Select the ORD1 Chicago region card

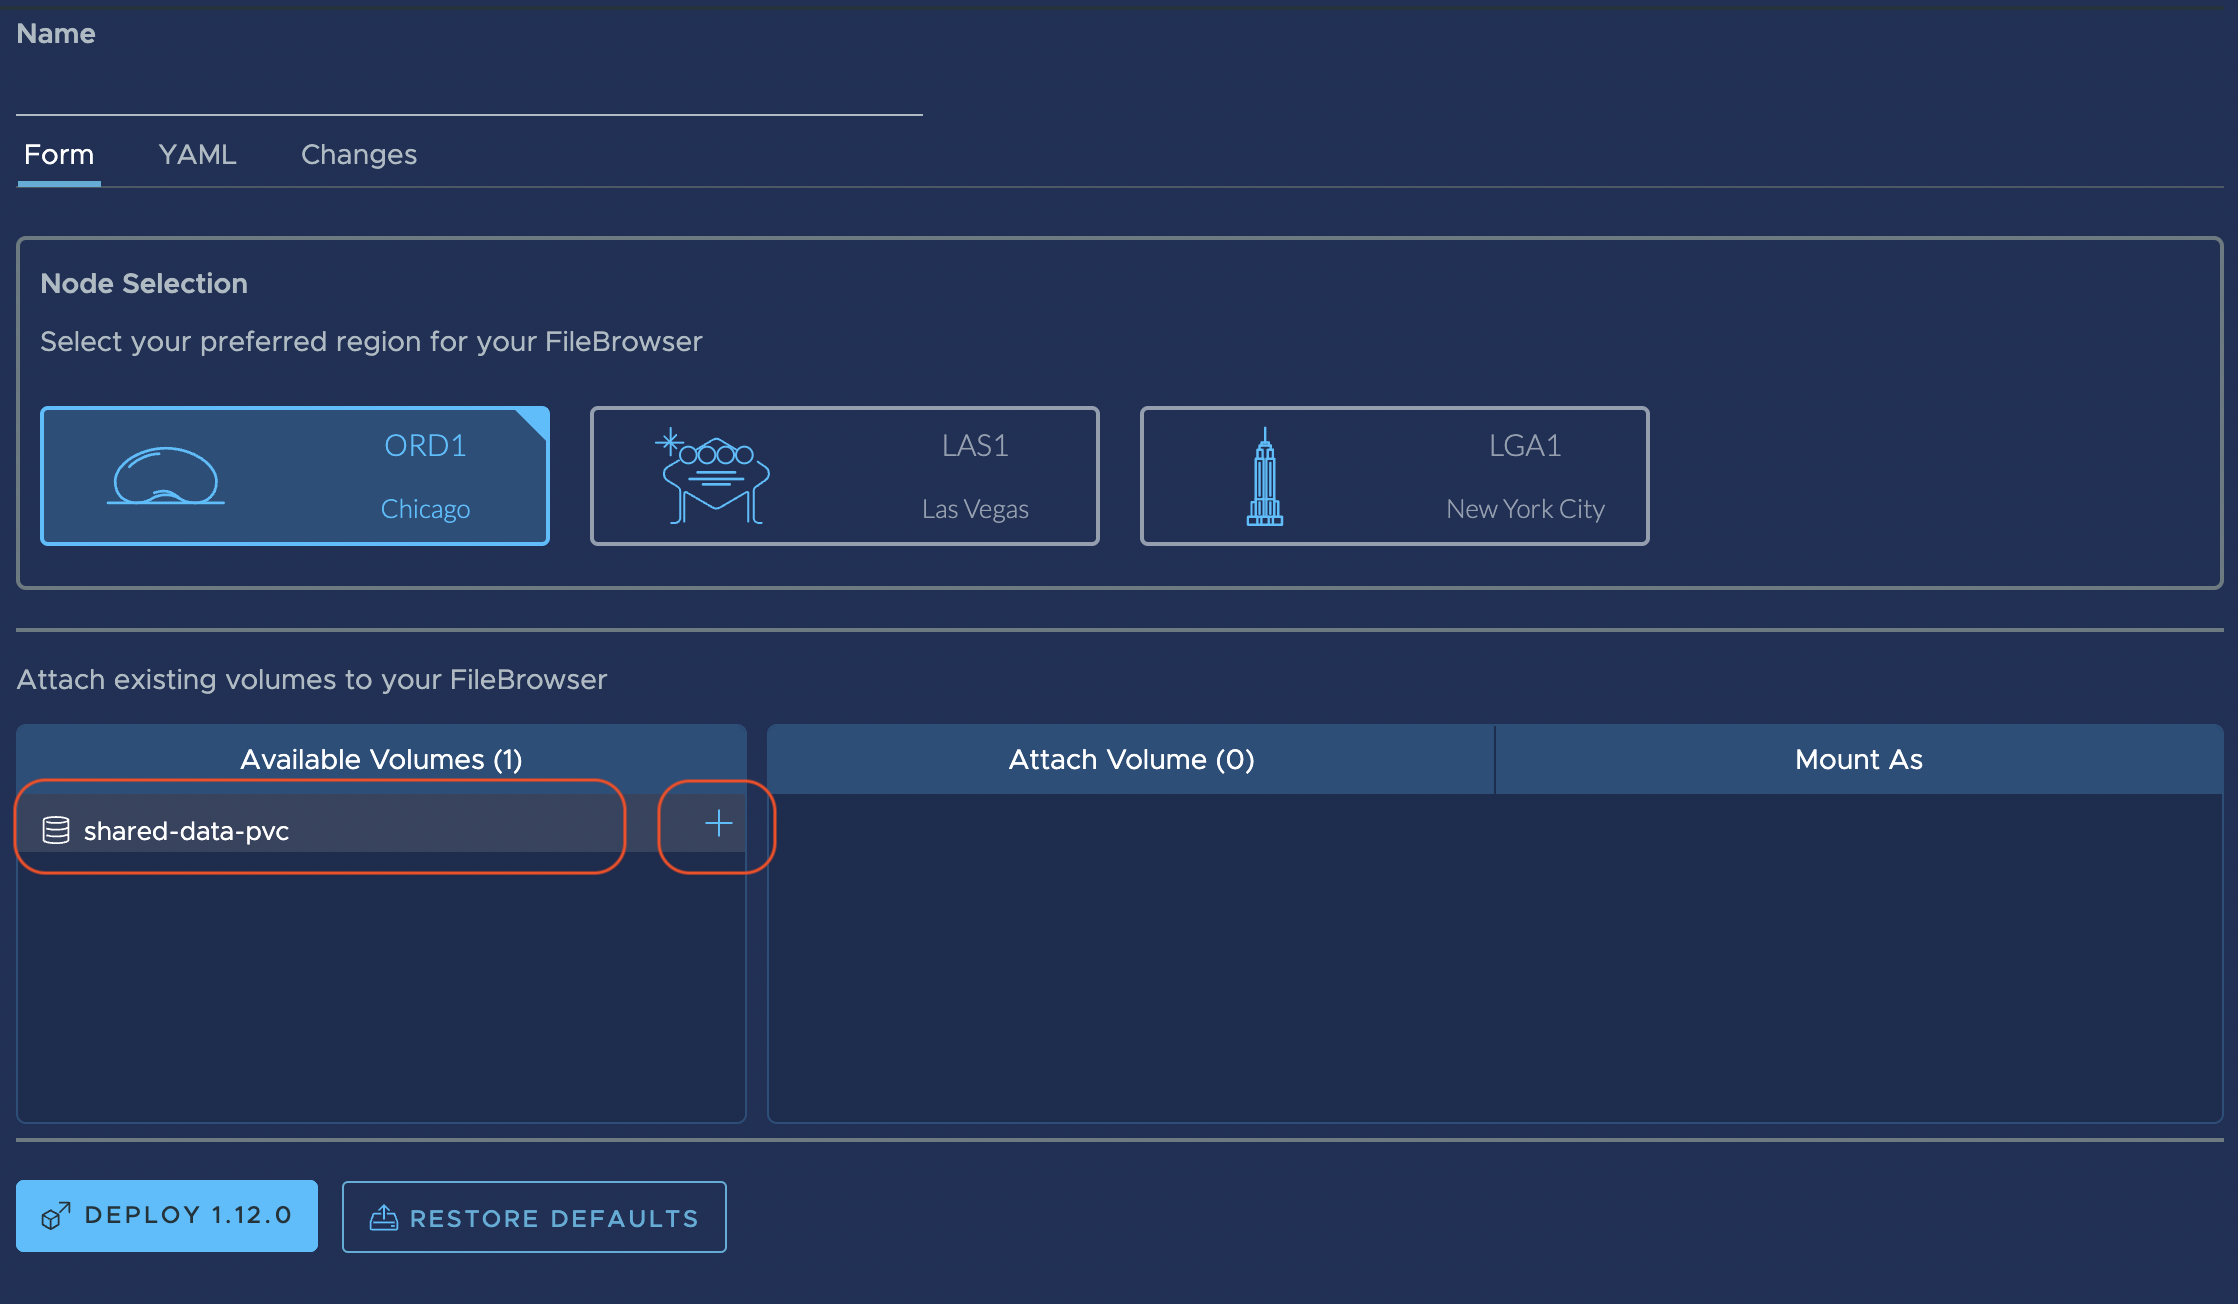coord(295,476)
